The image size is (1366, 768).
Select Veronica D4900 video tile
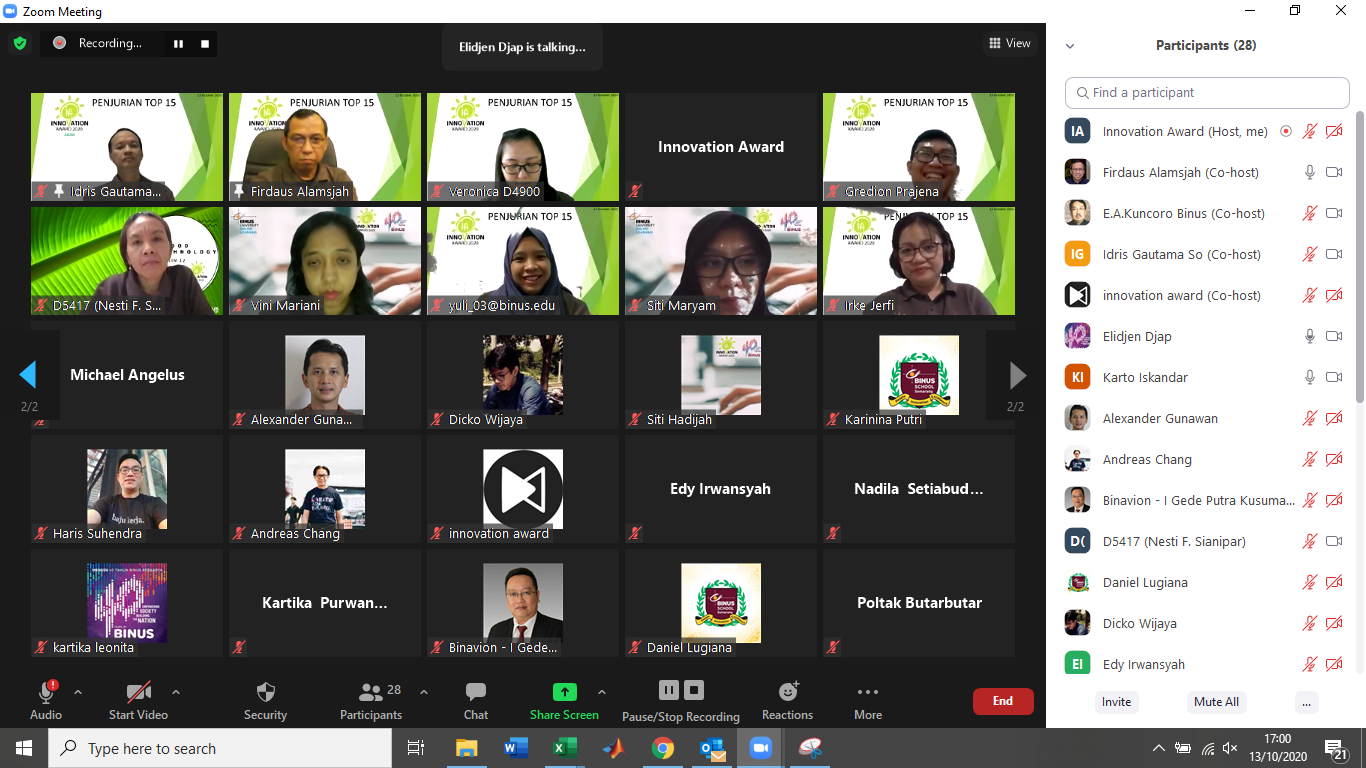coord(523,147)
